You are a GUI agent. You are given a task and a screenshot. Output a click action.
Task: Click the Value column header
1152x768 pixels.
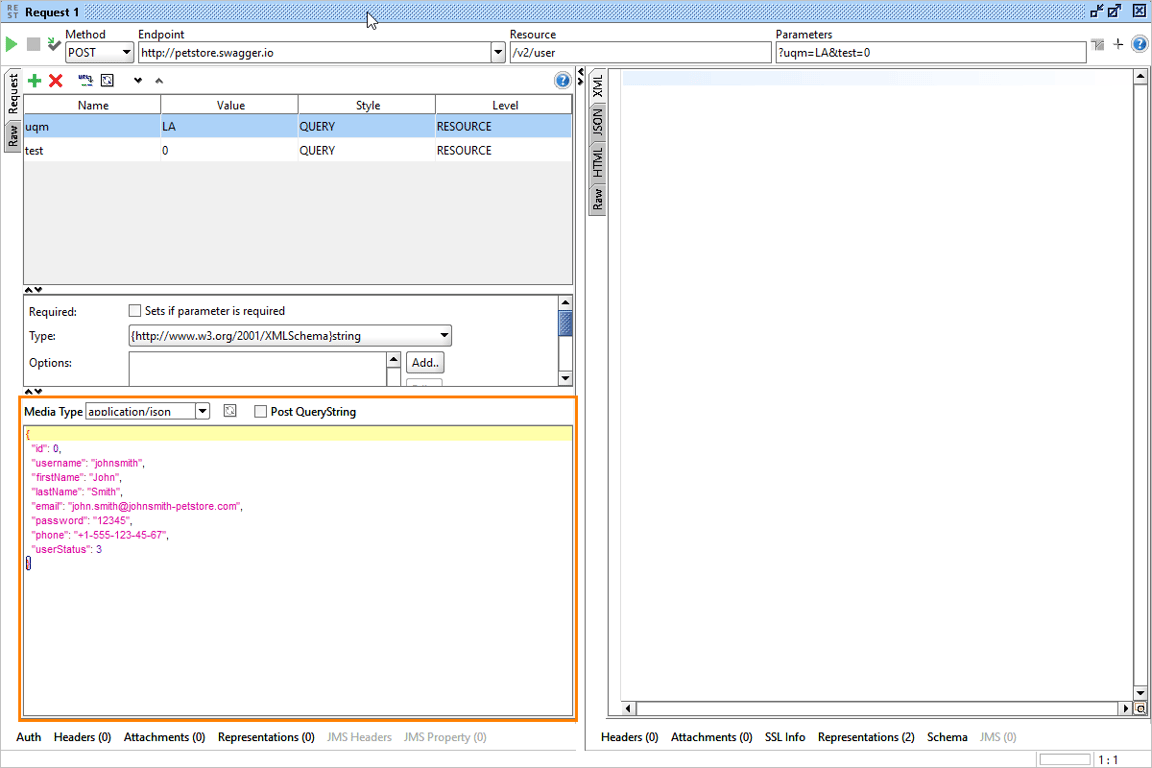point(230,105)
